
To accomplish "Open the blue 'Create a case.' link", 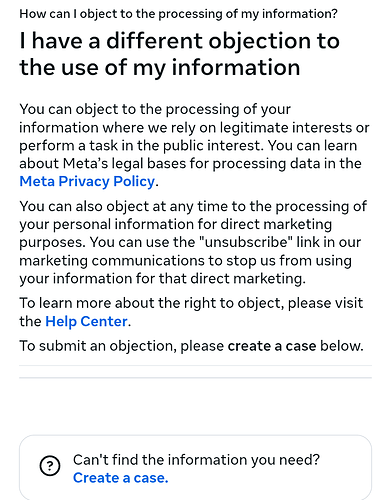I will [x=120, y=478].
